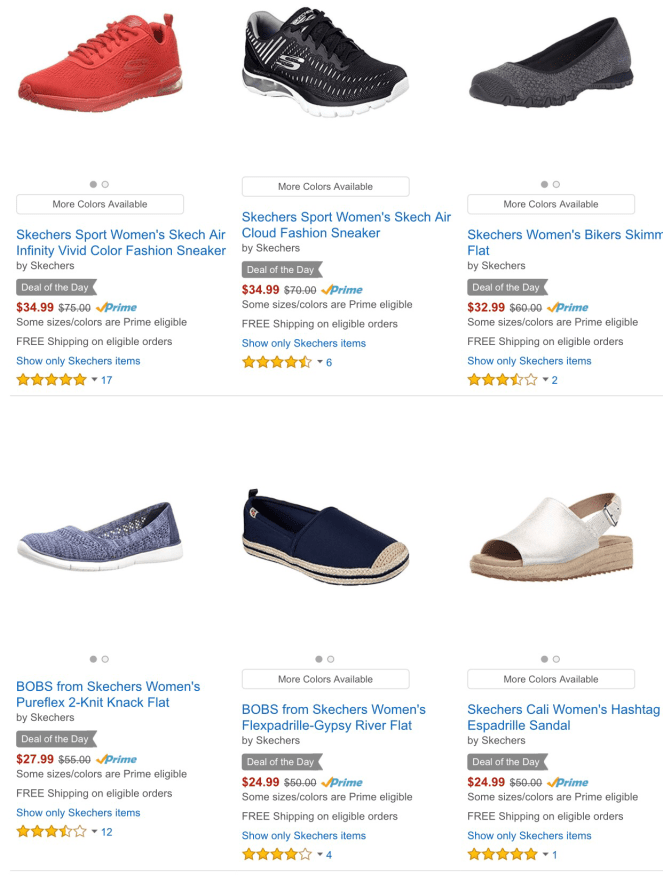
Task: Open BOBS Pureflex 2-Knit Knack Flat product link
Action: click(x=108, y=694)
